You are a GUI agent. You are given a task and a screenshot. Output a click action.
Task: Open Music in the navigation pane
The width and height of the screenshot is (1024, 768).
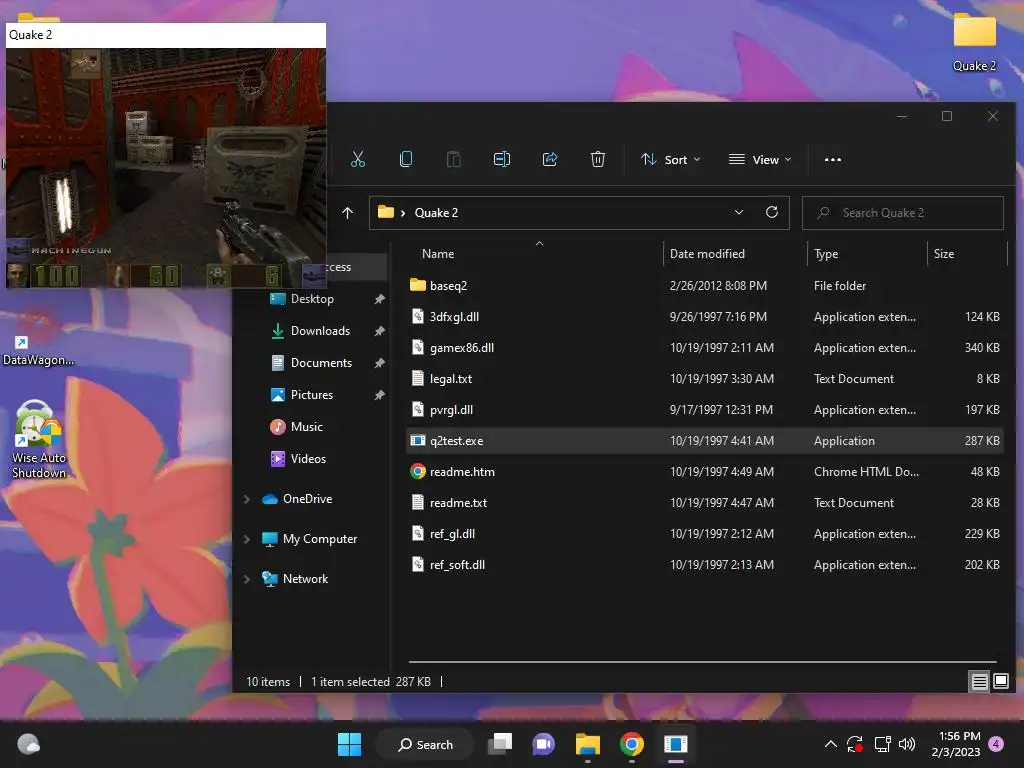[306, 427]
